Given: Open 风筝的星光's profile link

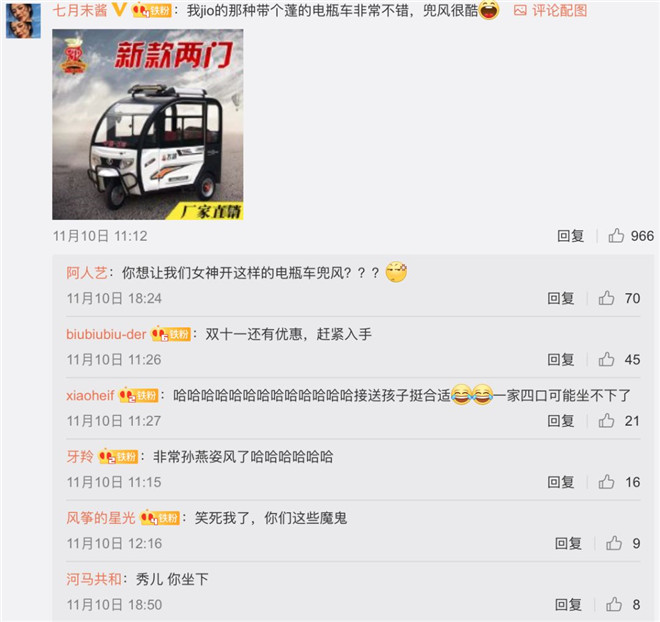Looking at the screenshot, I should coord(101,518).
